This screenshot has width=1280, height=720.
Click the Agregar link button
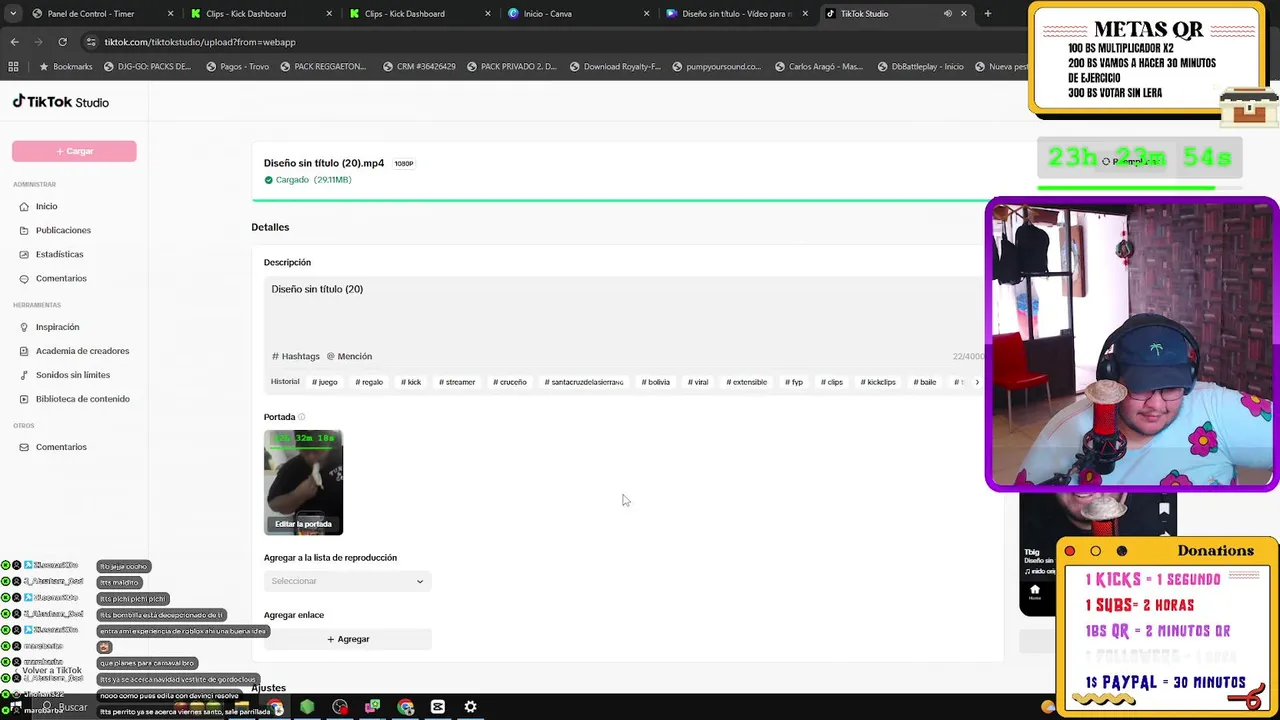tap(348, 639)
